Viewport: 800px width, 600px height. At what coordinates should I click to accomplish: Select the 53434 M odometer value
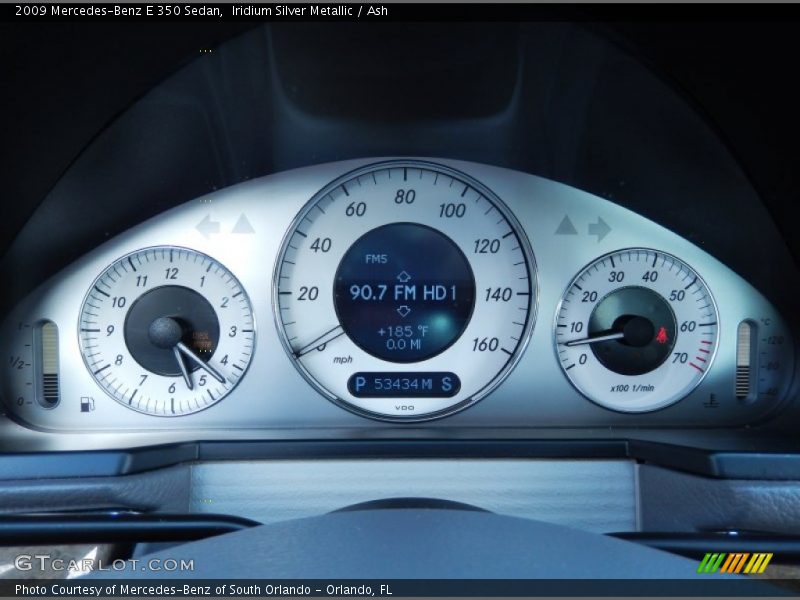(403, 384)
